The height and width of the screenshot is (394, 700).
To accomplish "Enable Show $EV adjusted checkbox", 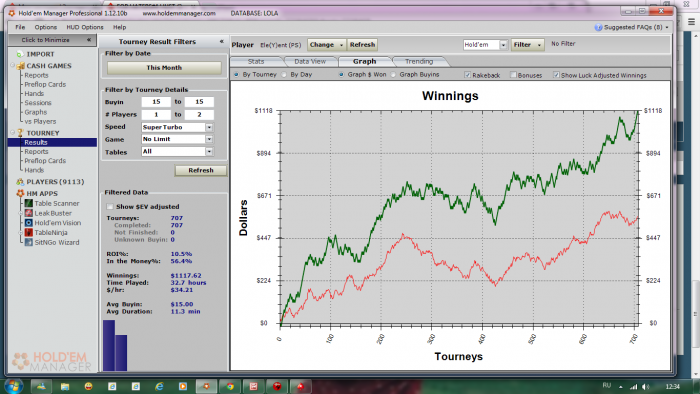I will tap(110, 207).
